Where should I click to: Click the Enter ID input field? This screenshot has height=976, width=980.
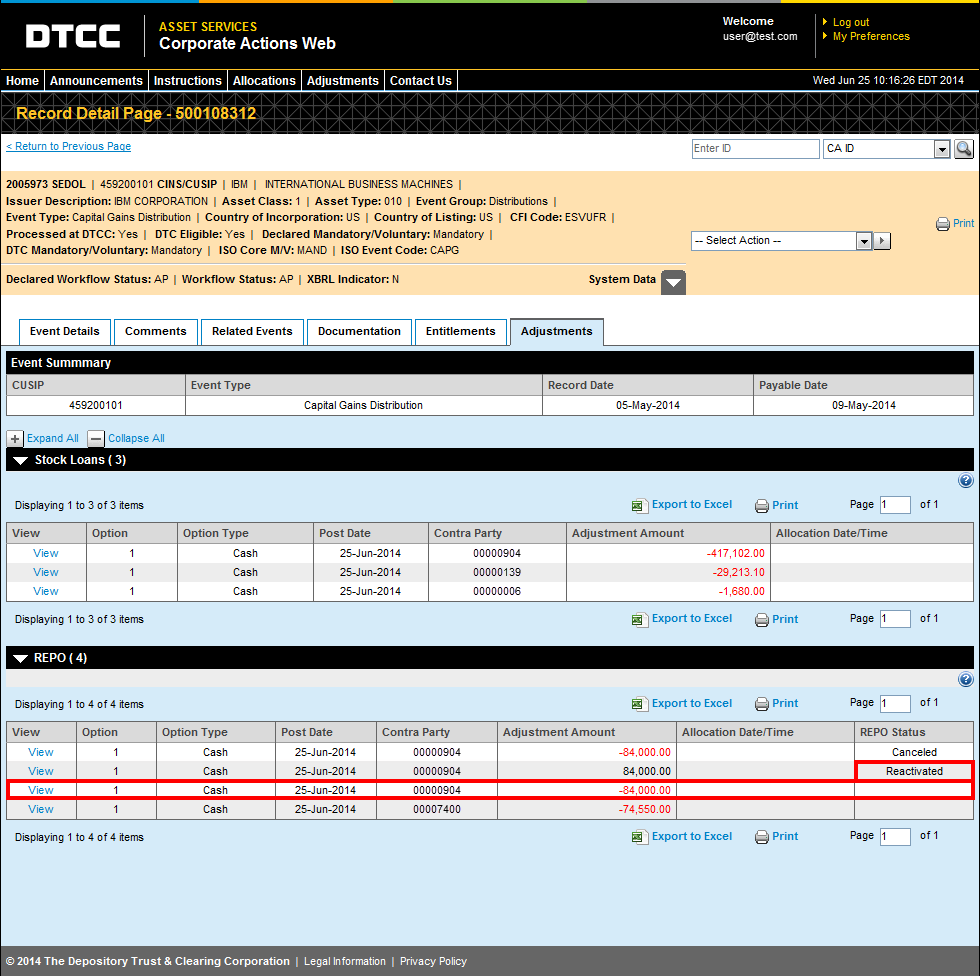click(x=755, y=149)
